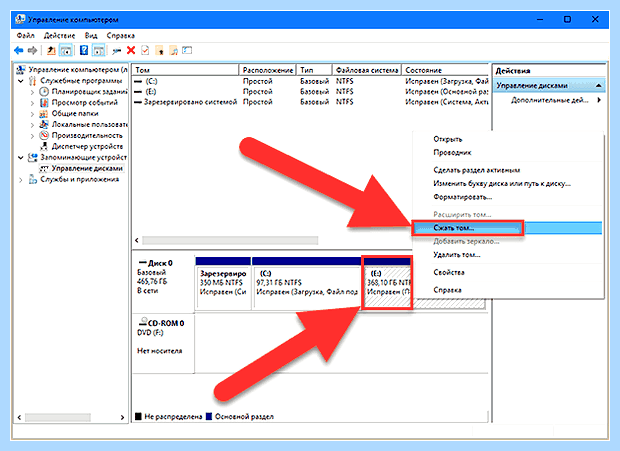The height and width of the screenshot is (451, 620).
Task: Click the Computer Management title bar icon
Action: (x=20, y=19)
